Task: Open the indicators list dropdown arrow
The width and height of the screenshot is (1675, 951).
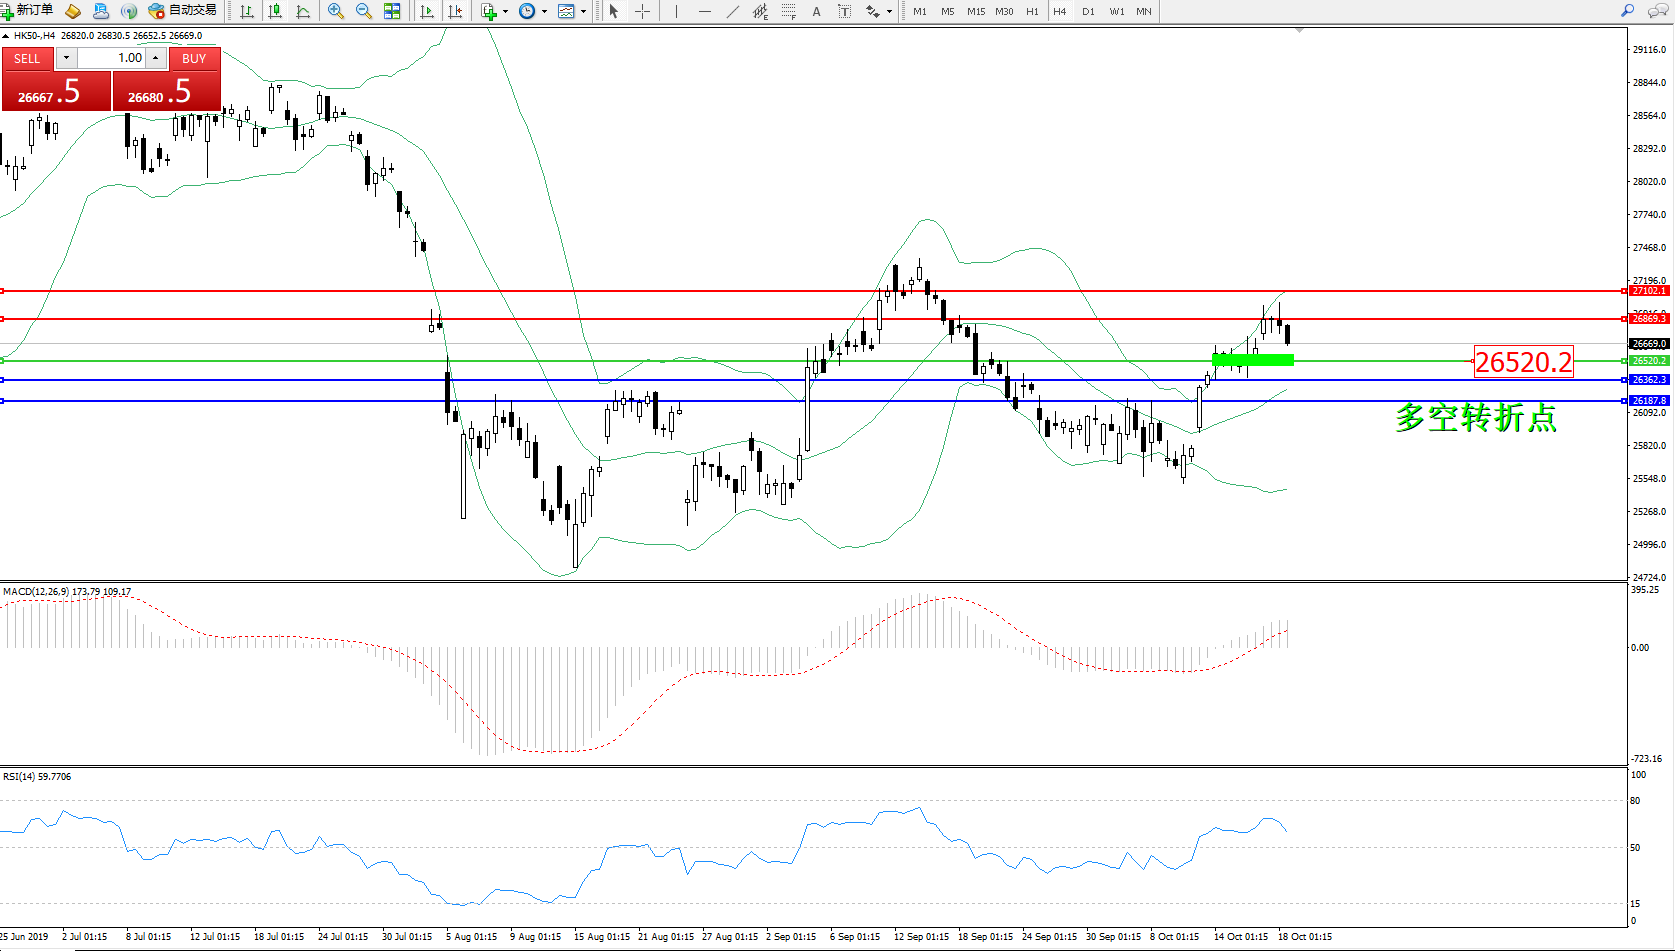Action: pyautogui.click(x=505, y=12)
